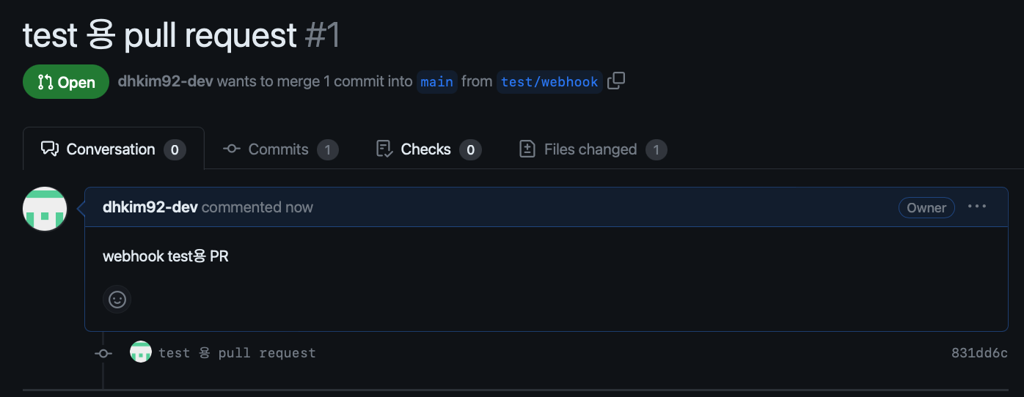1024x397 pixels.
Task: Switch to the Commits tab
Action: pos(280,150)
